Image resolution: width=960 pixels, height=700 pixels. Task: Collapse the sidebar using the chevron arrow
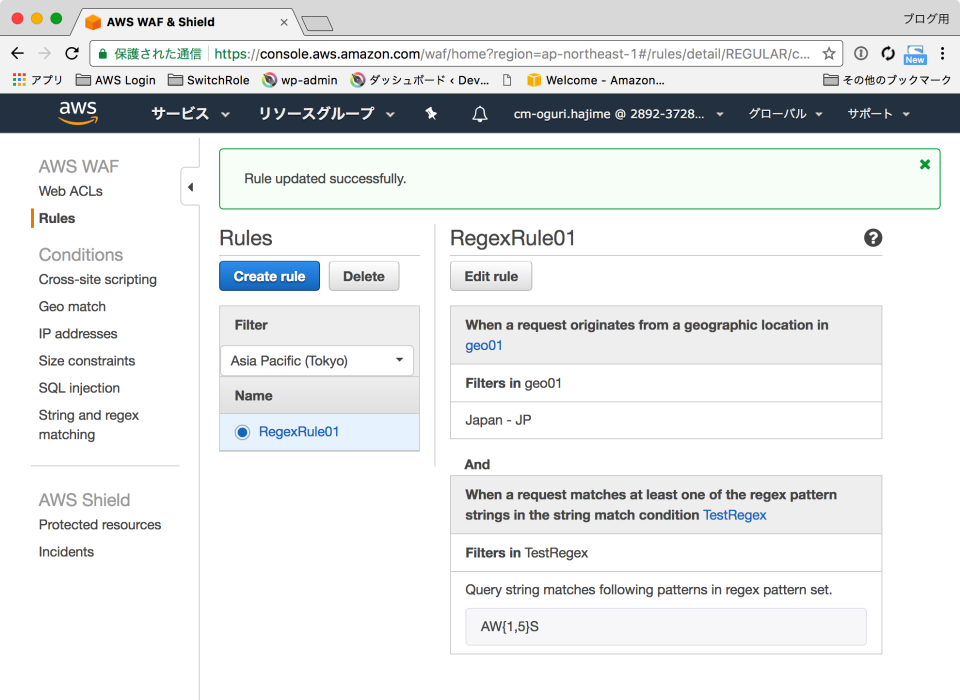coord(190,186)
